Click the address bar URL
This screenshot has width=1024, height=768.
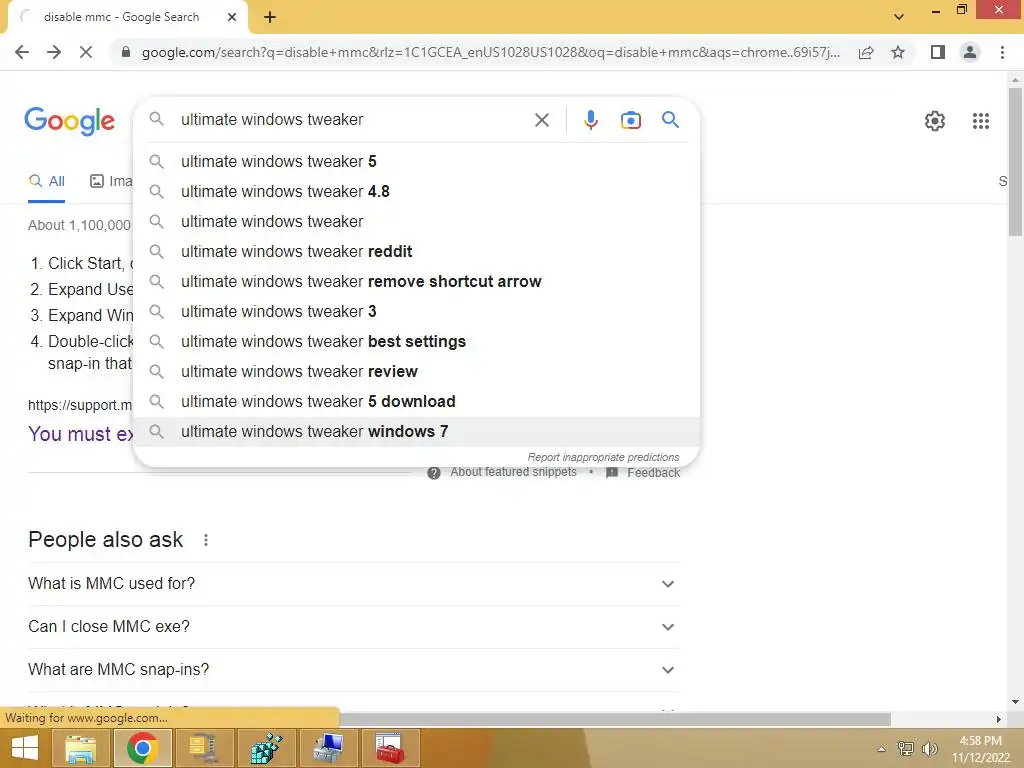490,52
